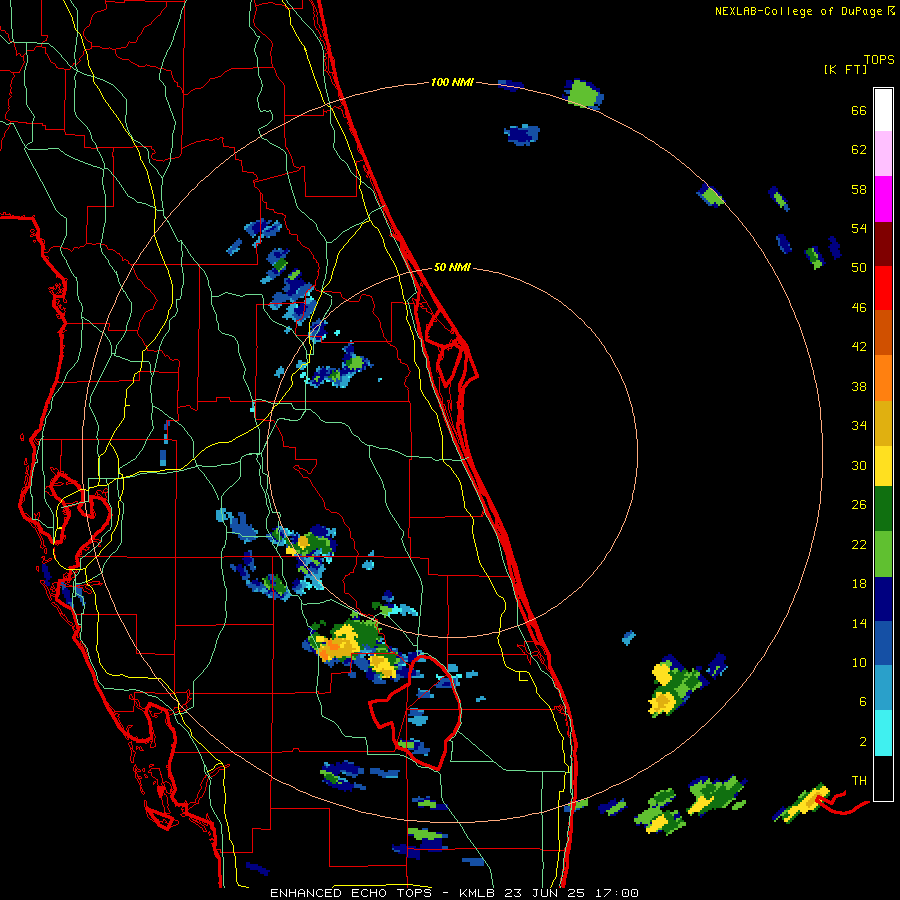
Task: Pick the light orange legend swatch
Action: click(883, 378)
